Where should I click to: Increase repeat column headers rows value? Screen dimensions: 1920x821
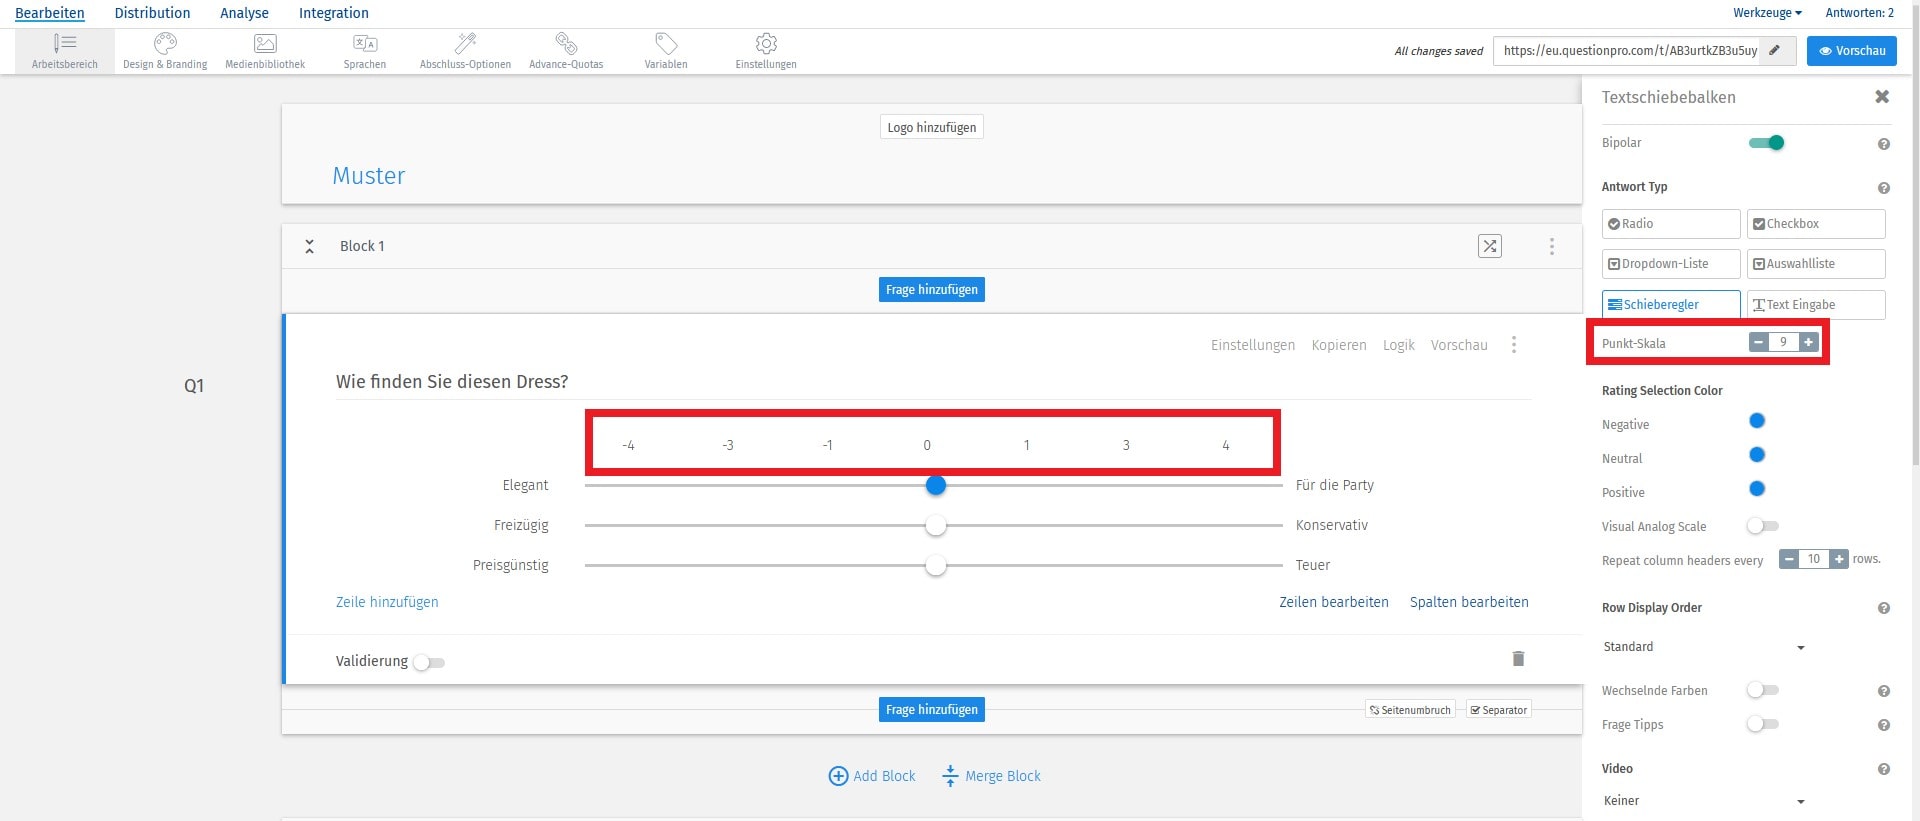point(1838,559)
